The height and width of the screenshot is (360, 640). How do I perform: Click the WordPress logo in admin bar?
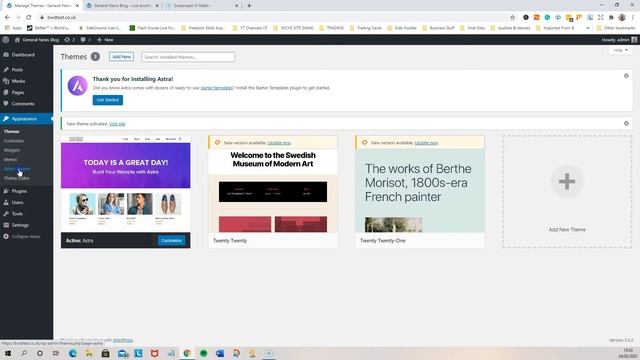coord(6,40)
